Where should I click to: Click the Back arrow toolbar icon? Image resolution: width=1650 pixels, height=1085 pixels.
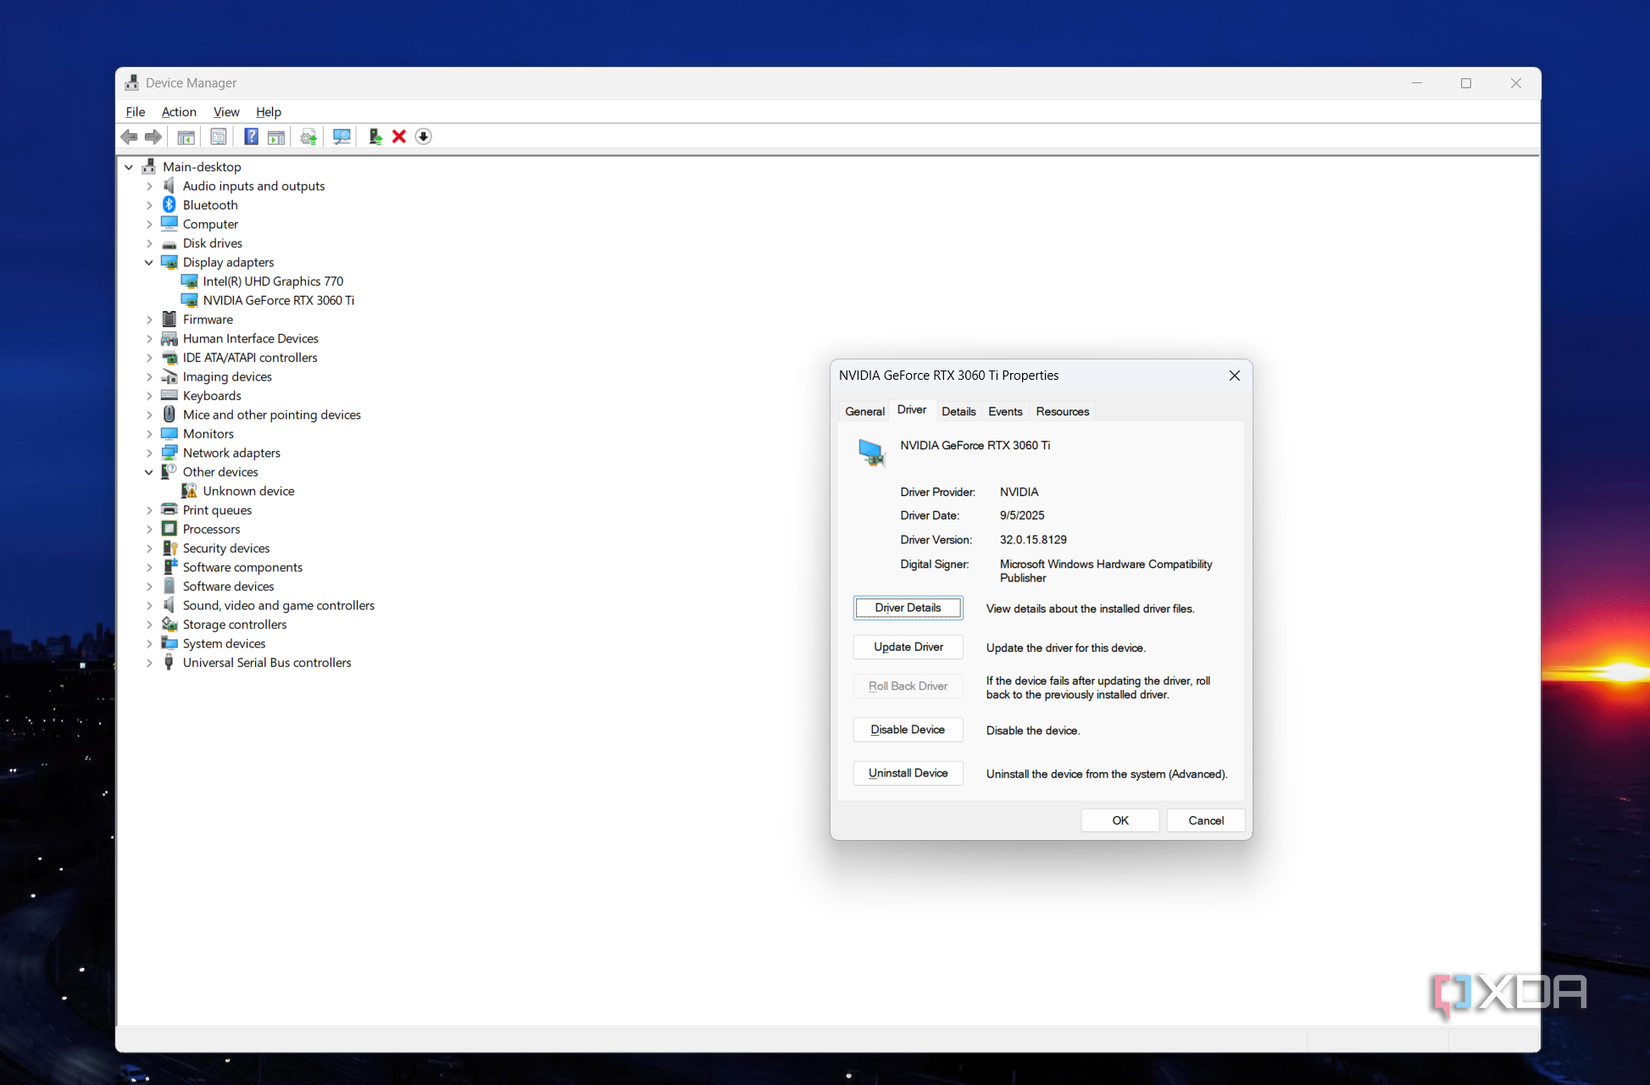(129, 137)
